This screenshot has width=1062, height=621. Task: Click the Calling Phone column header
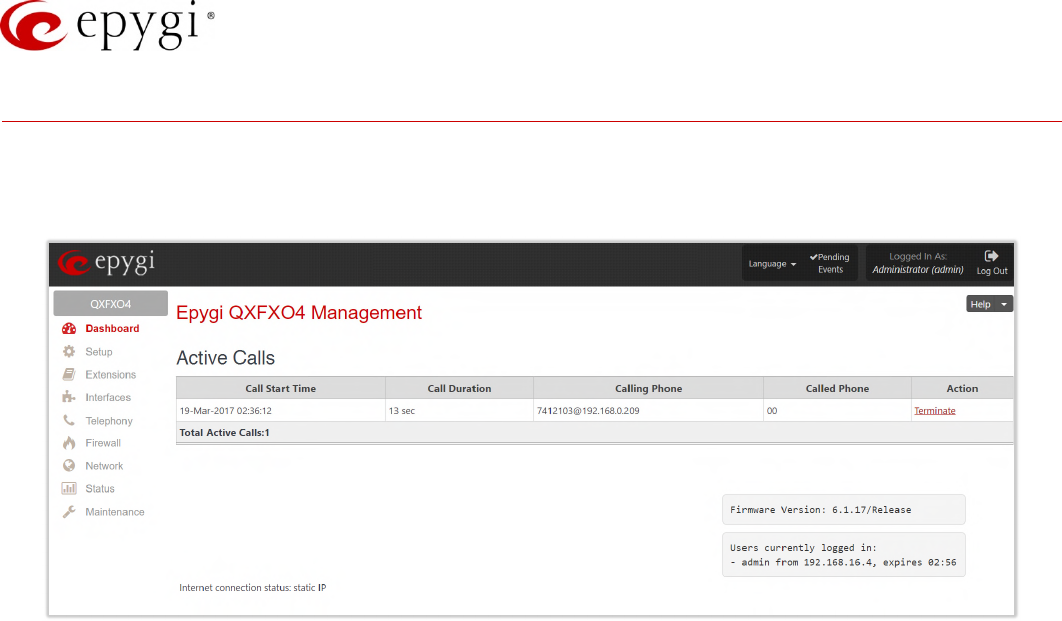[x=648, y=389]
